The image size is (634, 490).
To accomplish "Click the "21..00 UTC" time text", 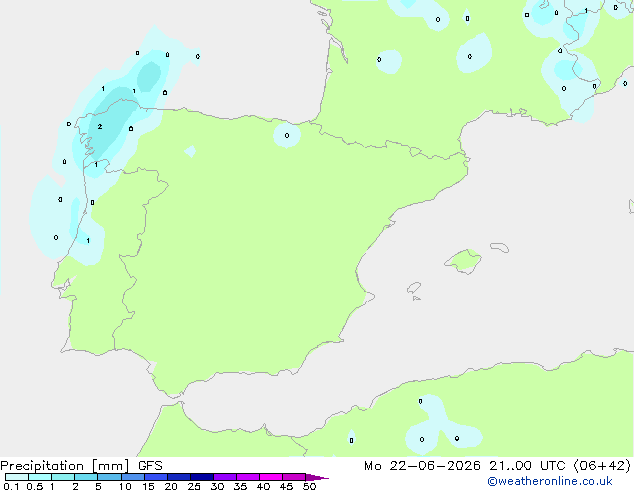I will tap(526, 466).
